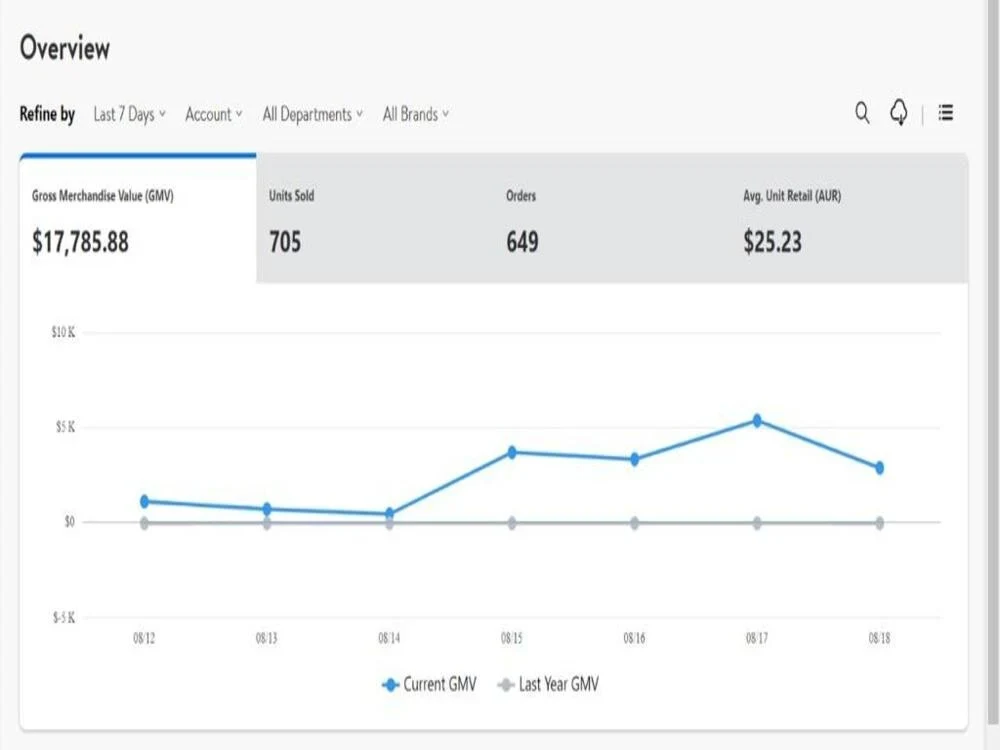The image size is (1000, 750).
Task: Click the Overview heading
Action: tap(64, 48)
